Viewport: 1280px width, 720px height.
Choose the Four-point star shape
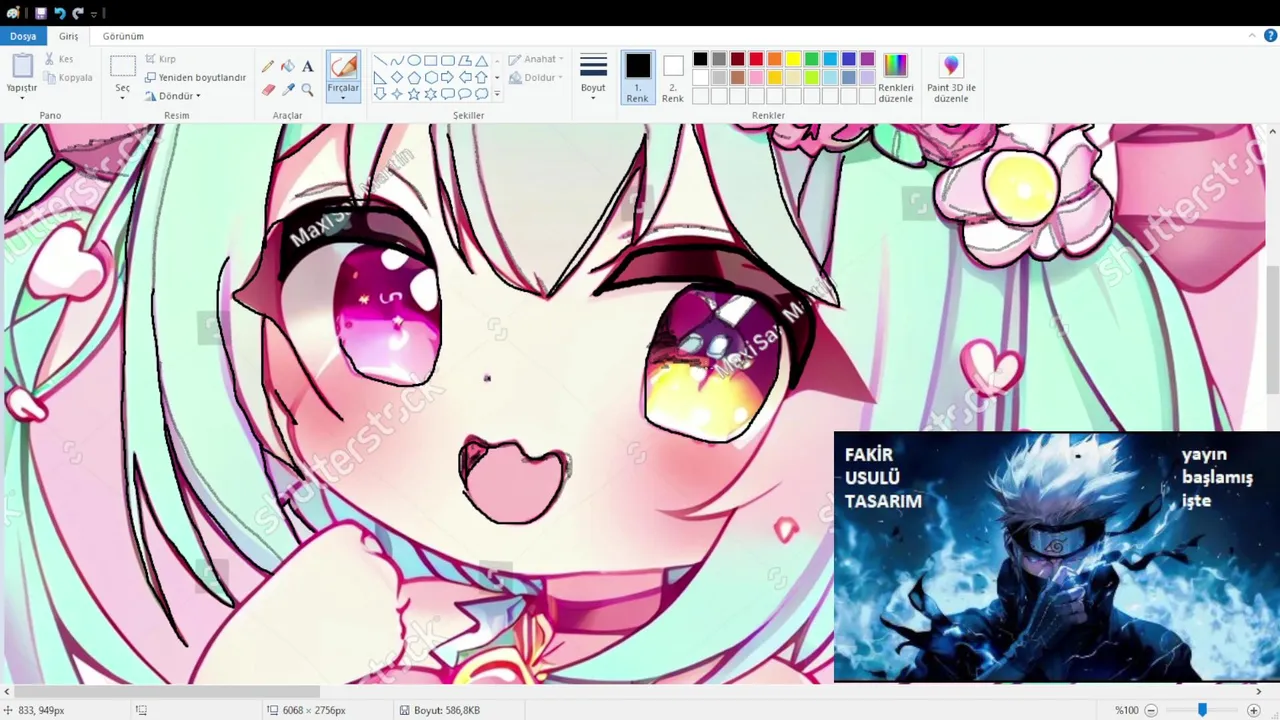coord(397,94)
